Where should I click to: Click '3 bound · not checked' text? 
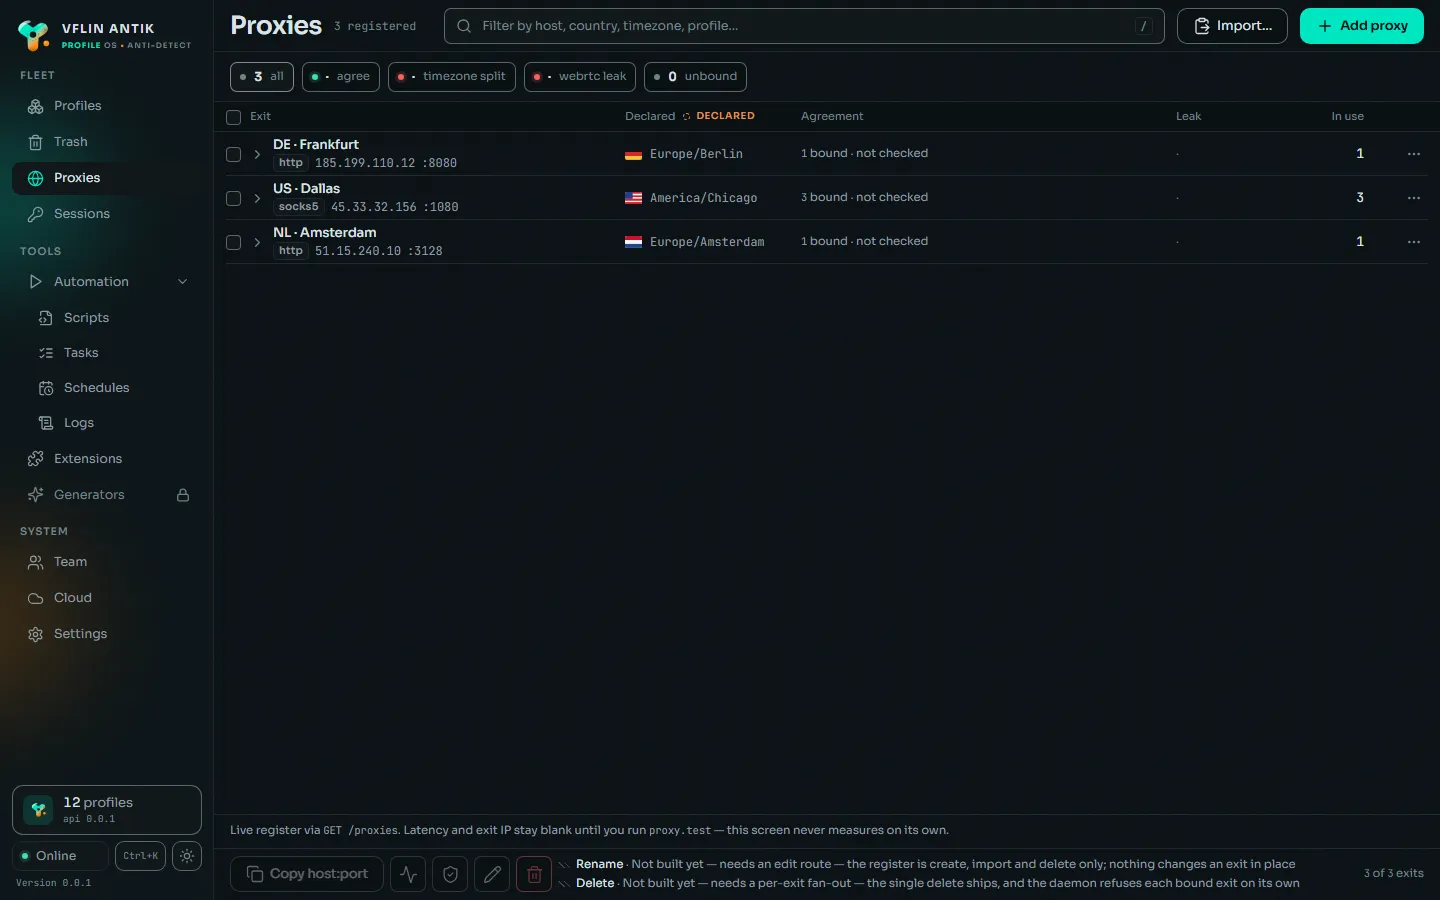click(x=864, y=197)
